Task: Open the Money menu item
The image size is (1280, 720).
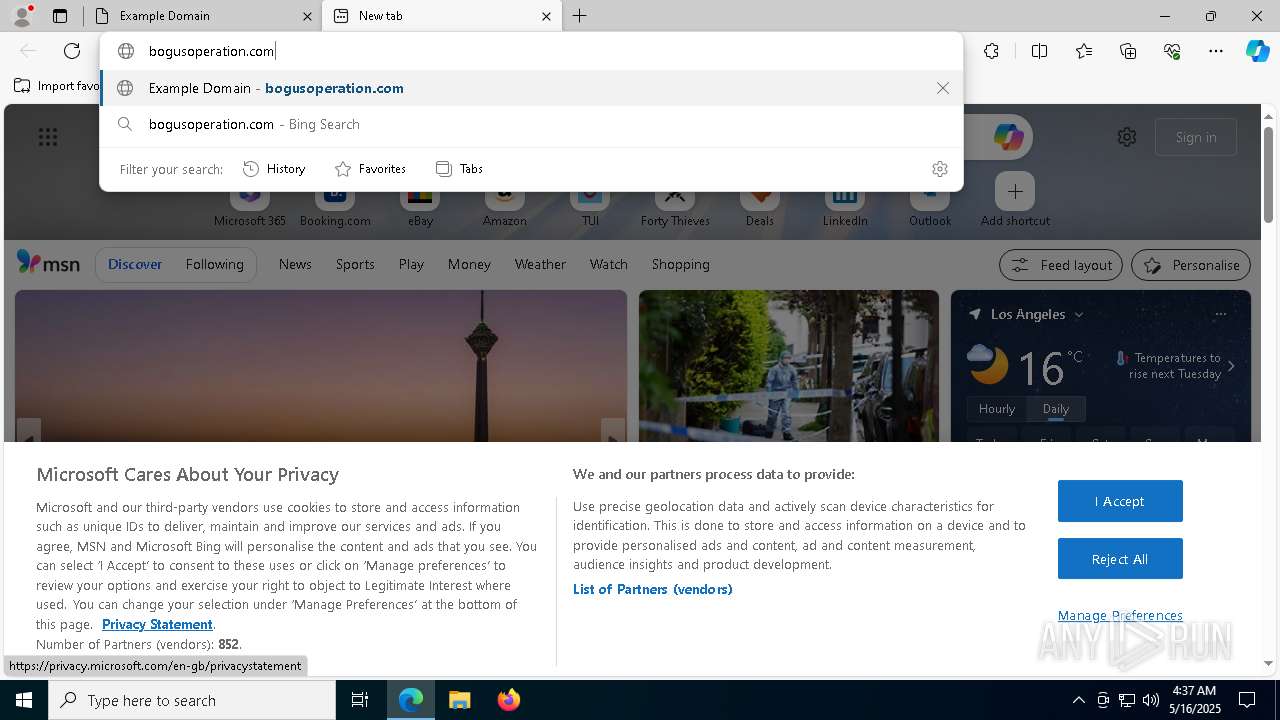Action: (x=469, y=264)
